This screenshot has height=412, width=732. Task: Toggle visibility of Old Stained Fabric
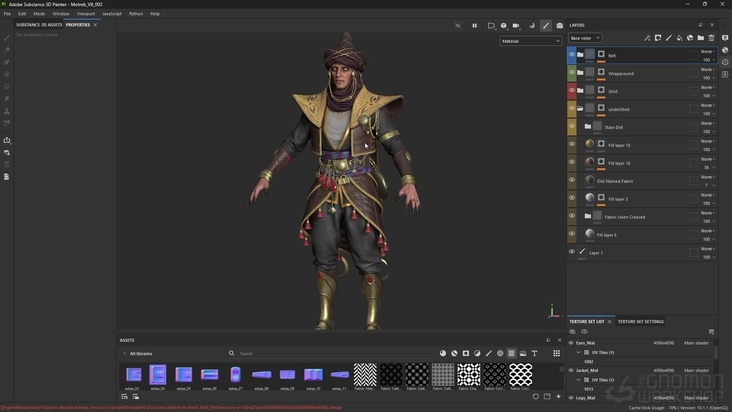tap(571, 180)
